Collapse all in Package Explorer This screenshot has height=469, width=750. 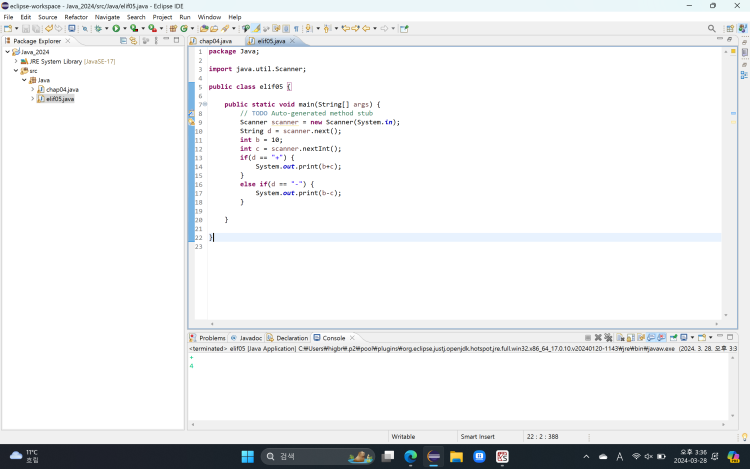[123, 41]
